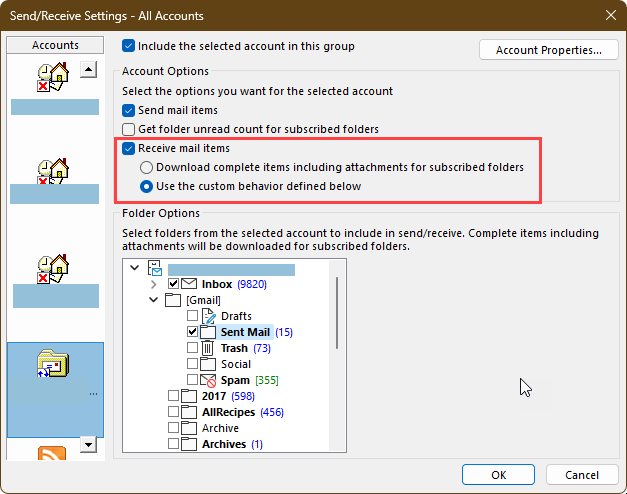The height and width of the screenshot is (494, 627).
Task: Click the 2017 folder icon
Action: [189, 396]
